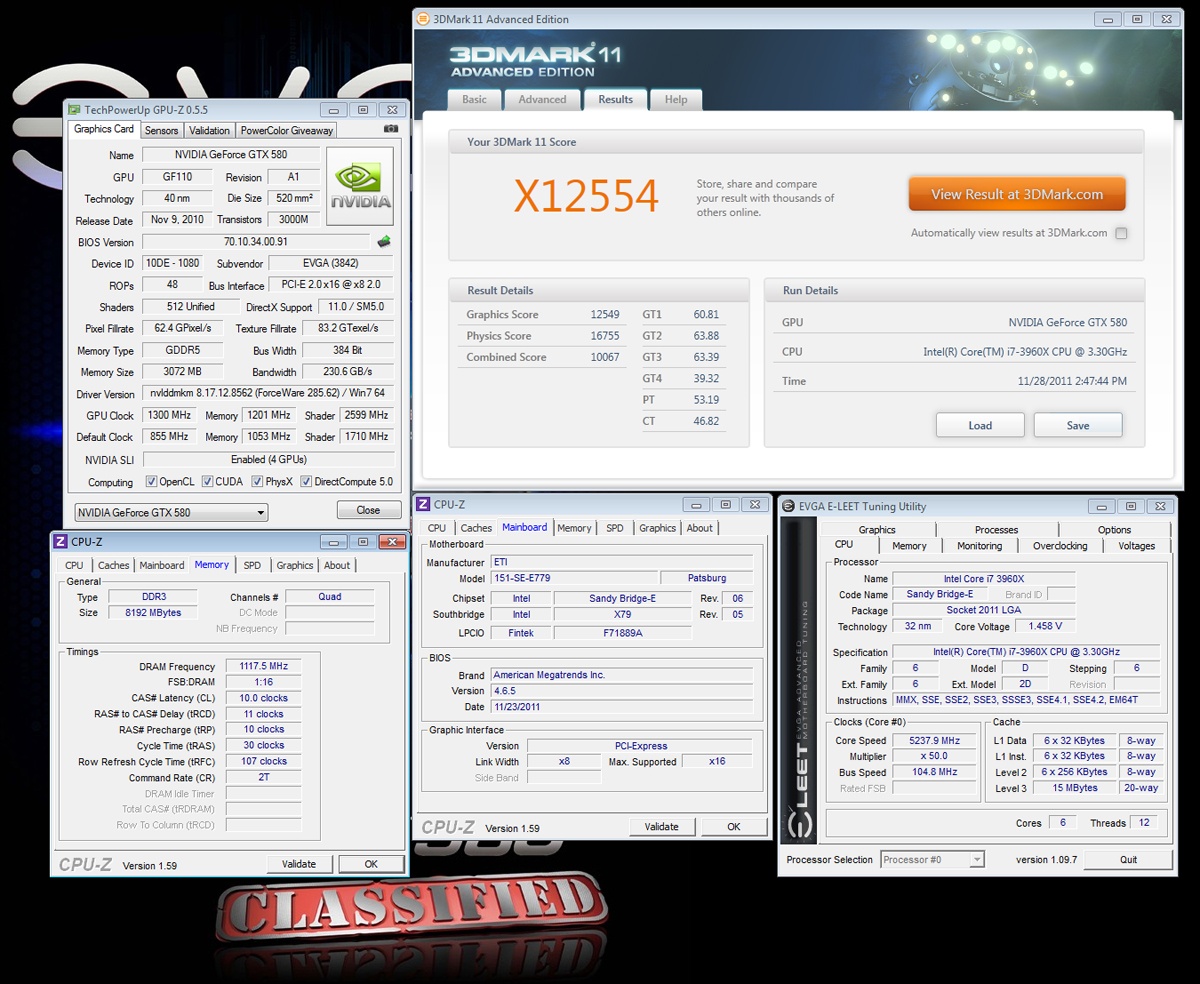The width and height of the screenshot is (1200, 984).
Task: Switch to CPU tab in CPU-Z Mainboard window
Action: point(437,528)
